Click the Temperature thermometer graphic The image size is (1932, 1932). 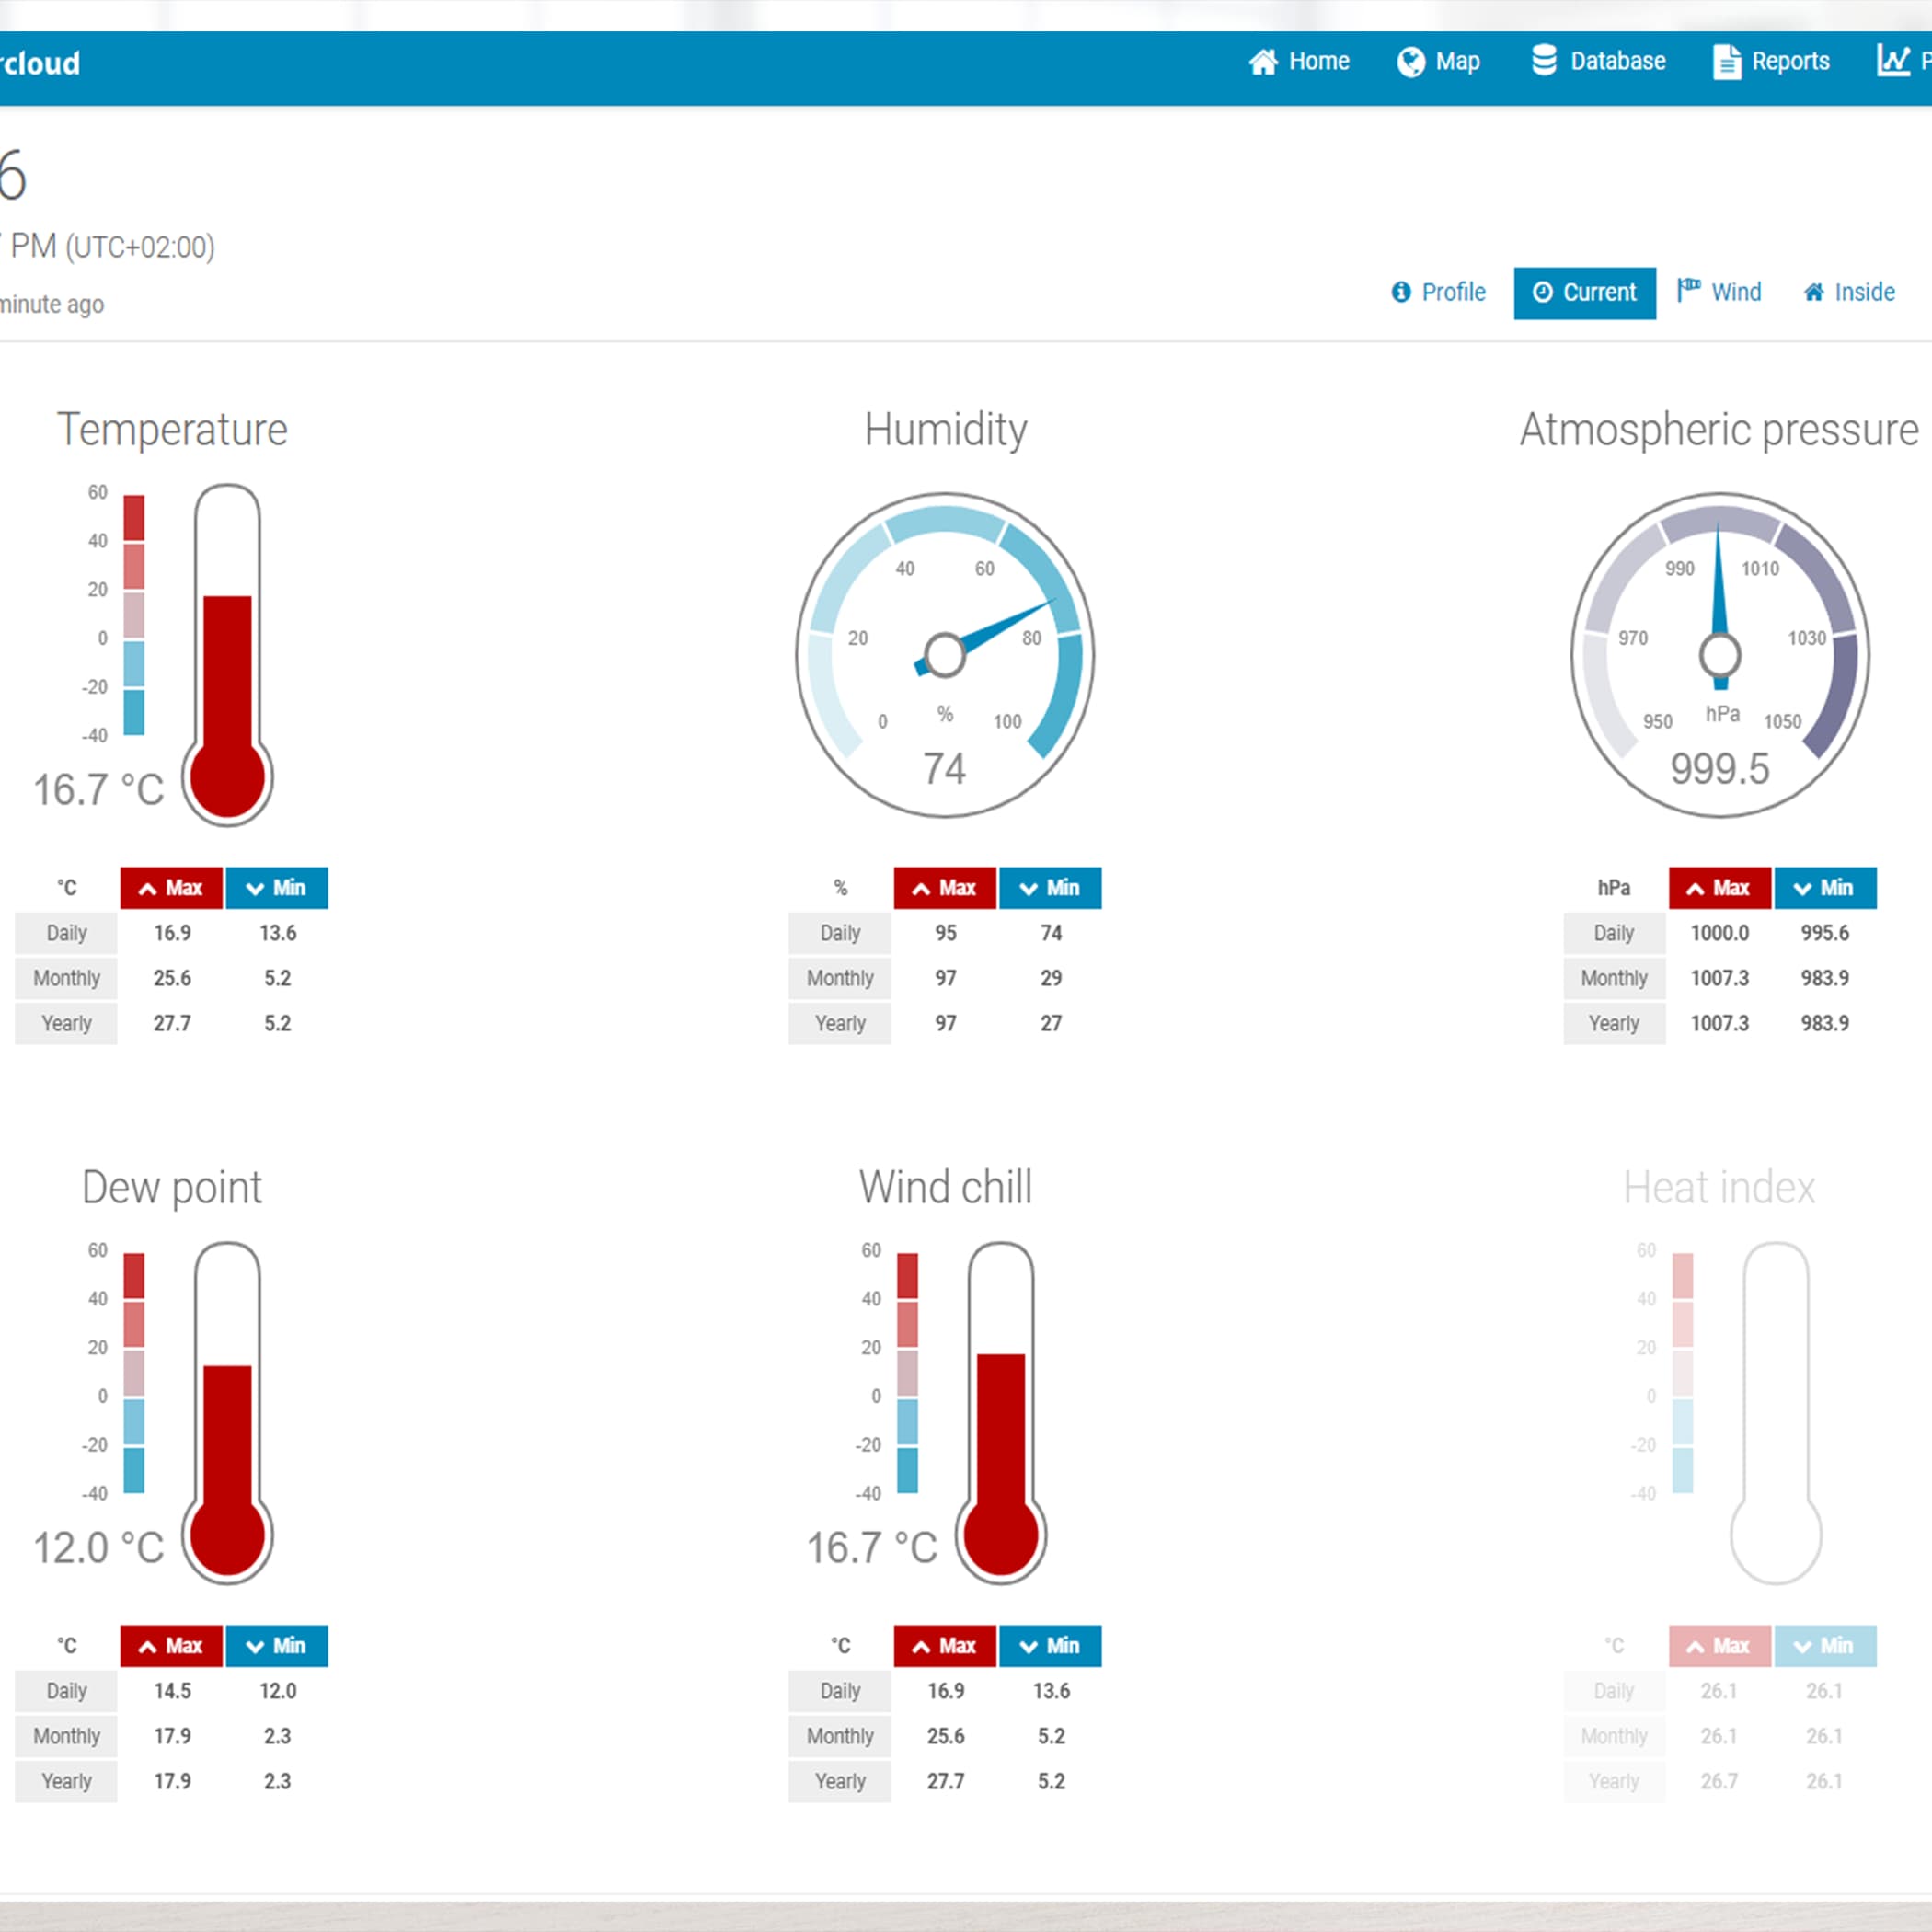click(x=227, y=655)
